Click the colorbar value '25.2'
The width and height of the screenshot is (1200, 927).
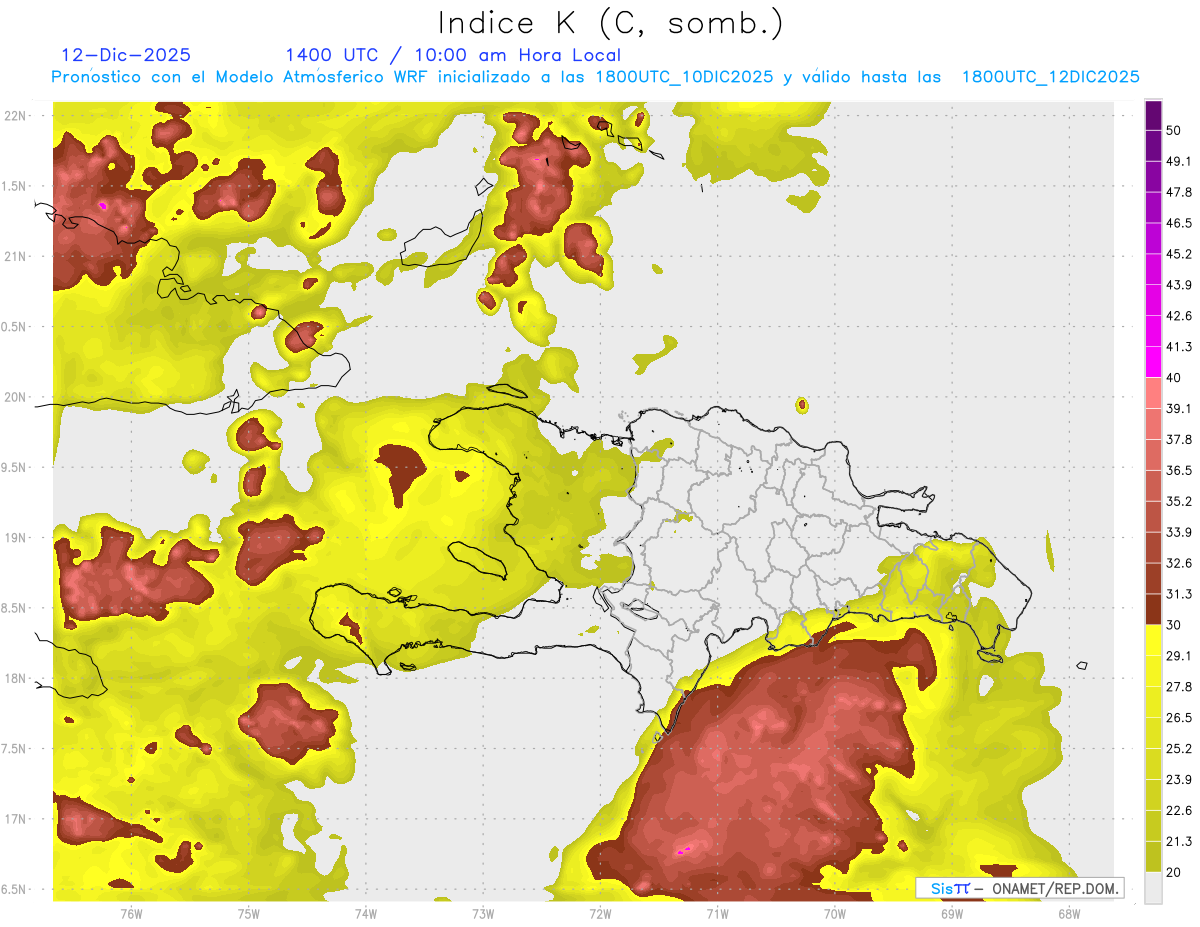[1179, 748]
